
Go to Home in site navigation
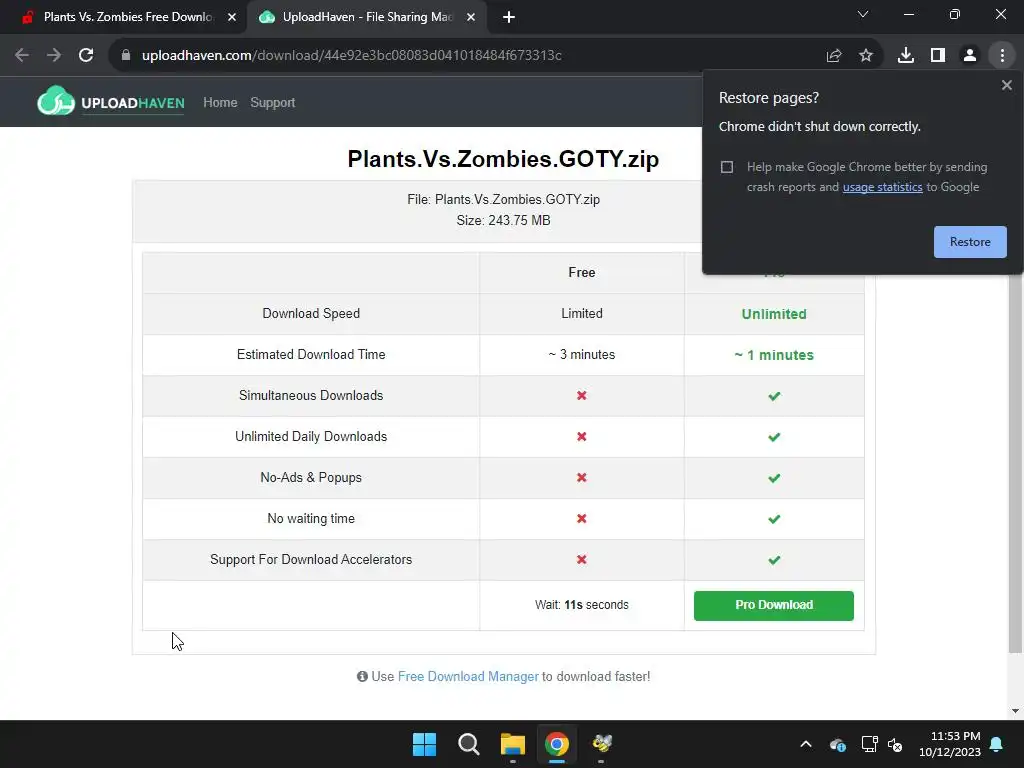click(x=220, y=103)
